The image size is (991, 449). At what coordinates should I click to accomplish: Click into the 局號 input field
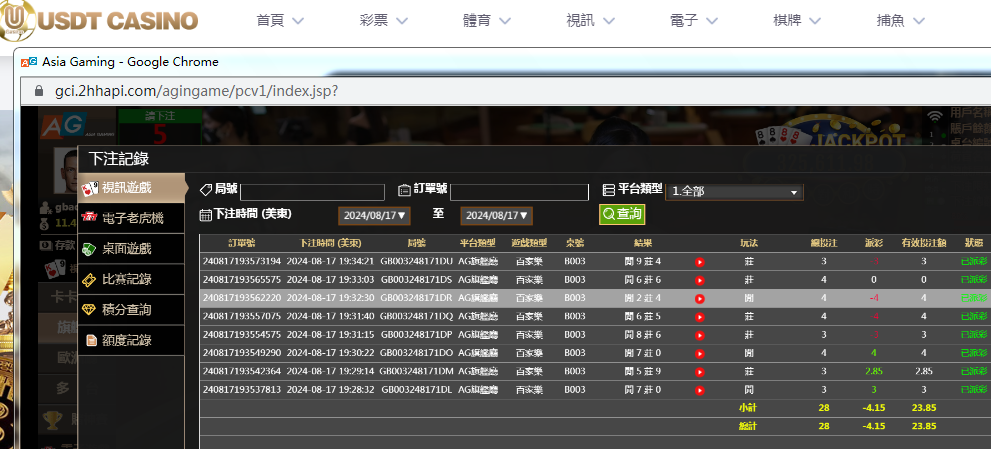pyautogui.click(x=312, y=192)
